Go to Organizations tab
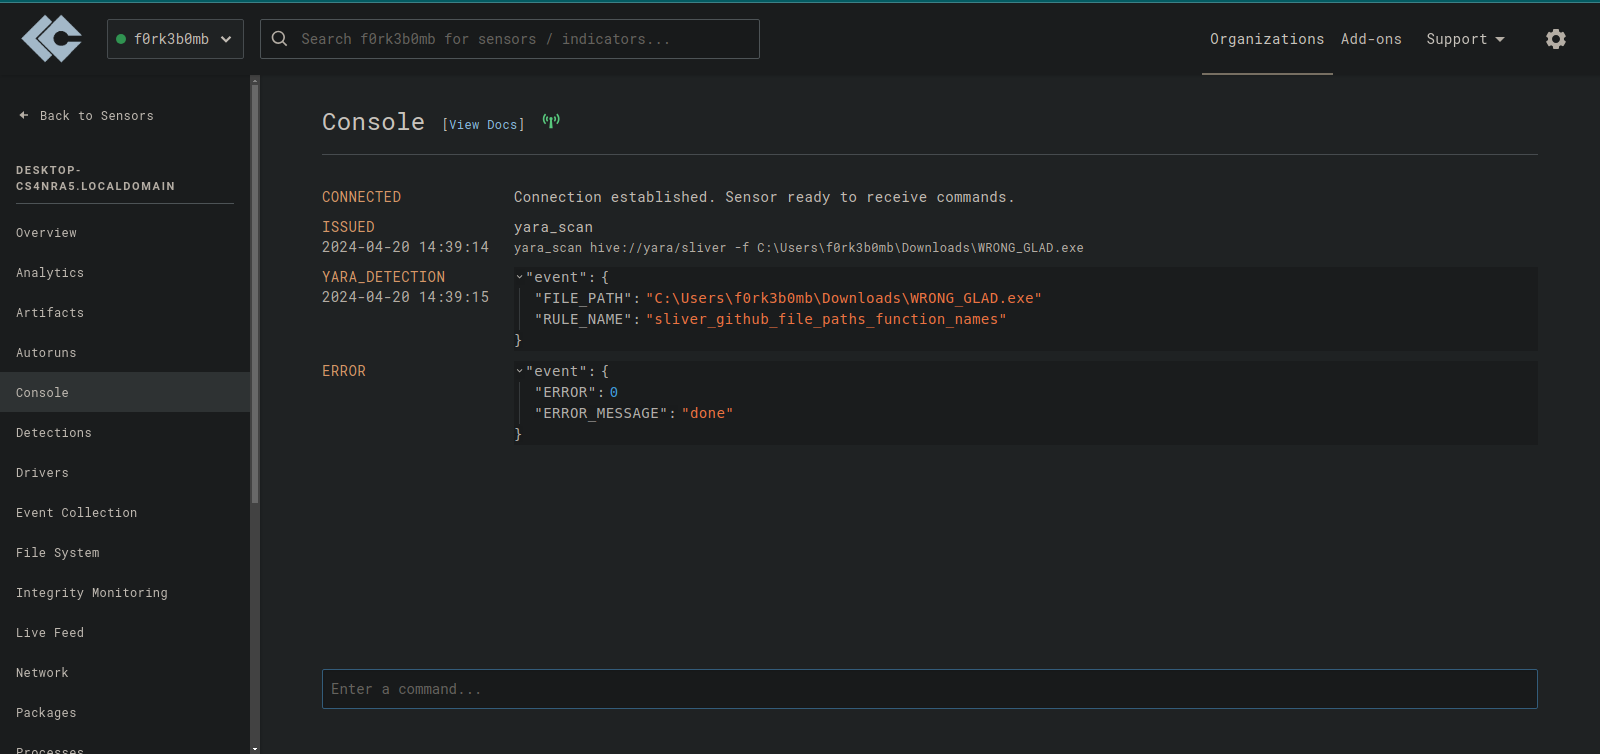 coord(1267,39)
